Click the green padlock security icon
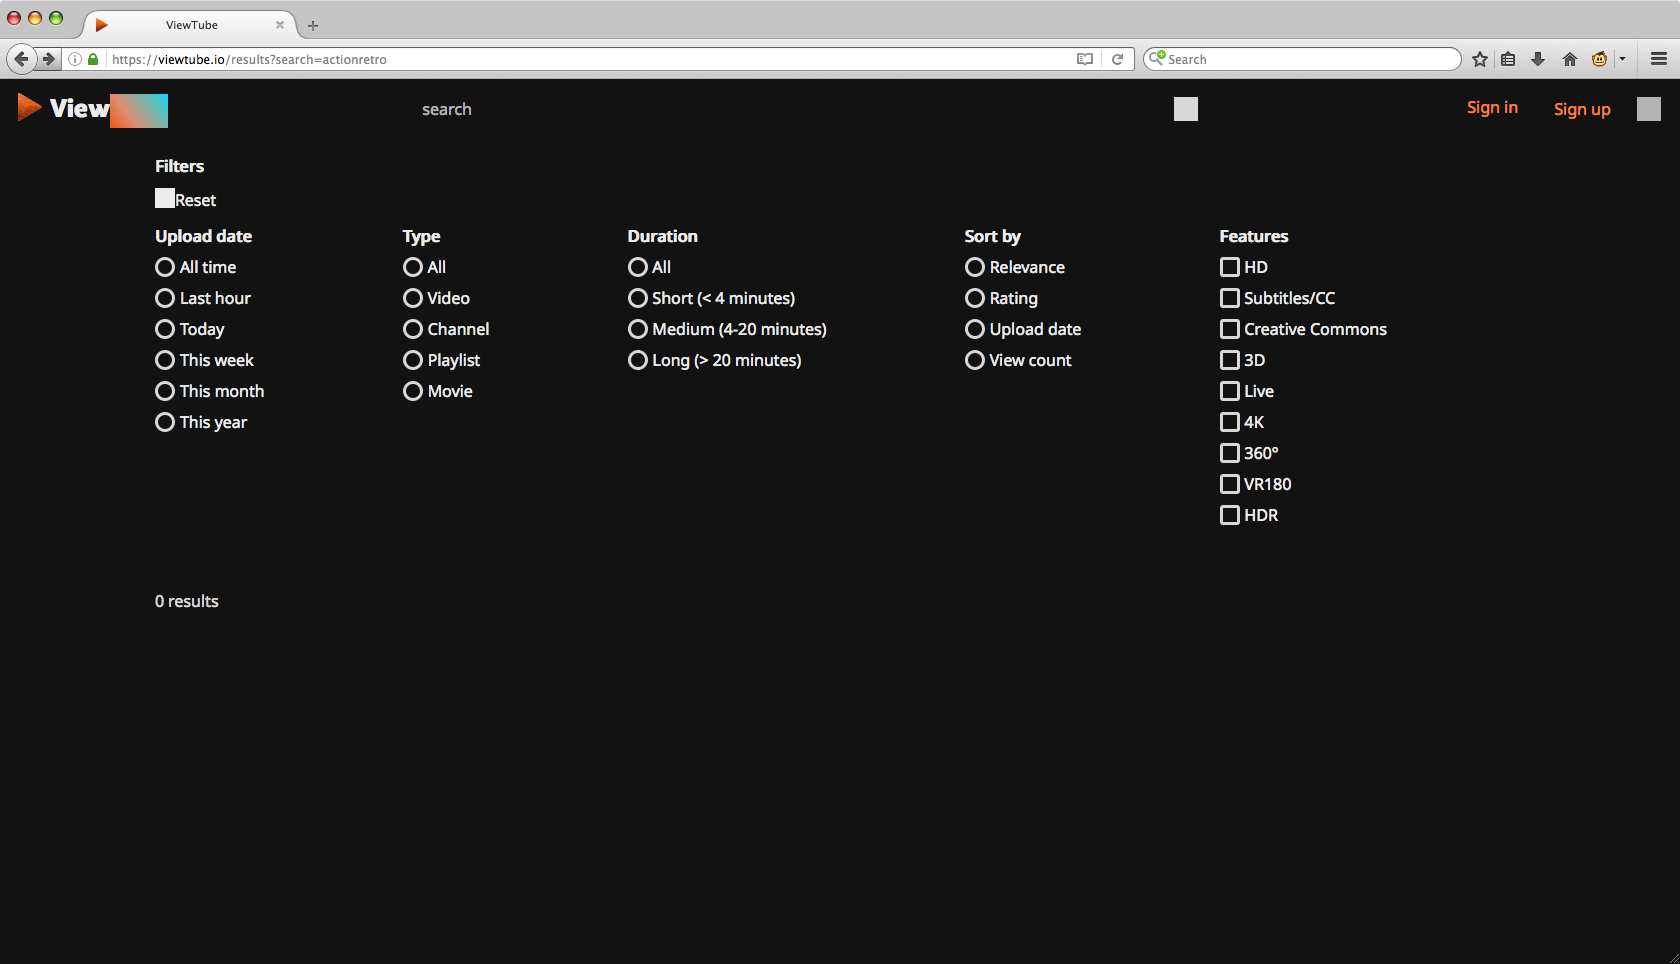The width and height of the screenshot is (1680, 964). 93,59
